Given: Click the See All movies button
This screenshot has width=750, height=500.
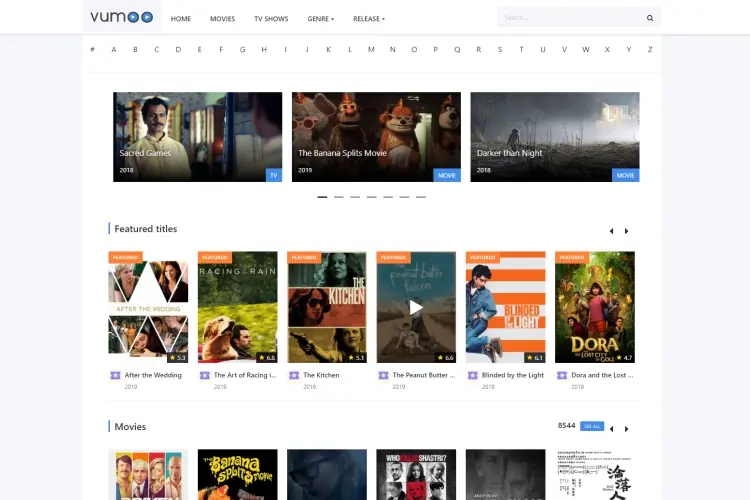Looking at the screenshot, I should [x=592, y=426].
